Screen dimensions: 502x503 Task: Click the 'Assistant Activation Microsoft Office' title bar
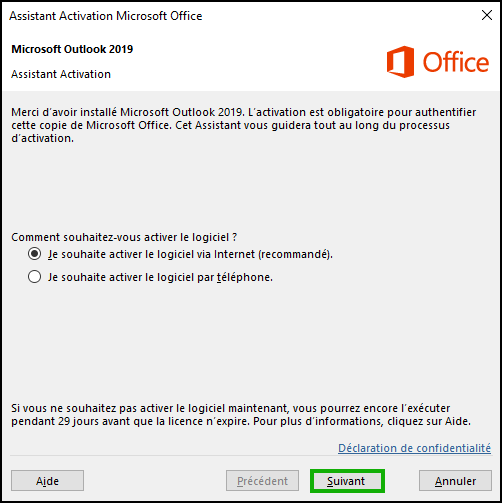click(106, 16)
